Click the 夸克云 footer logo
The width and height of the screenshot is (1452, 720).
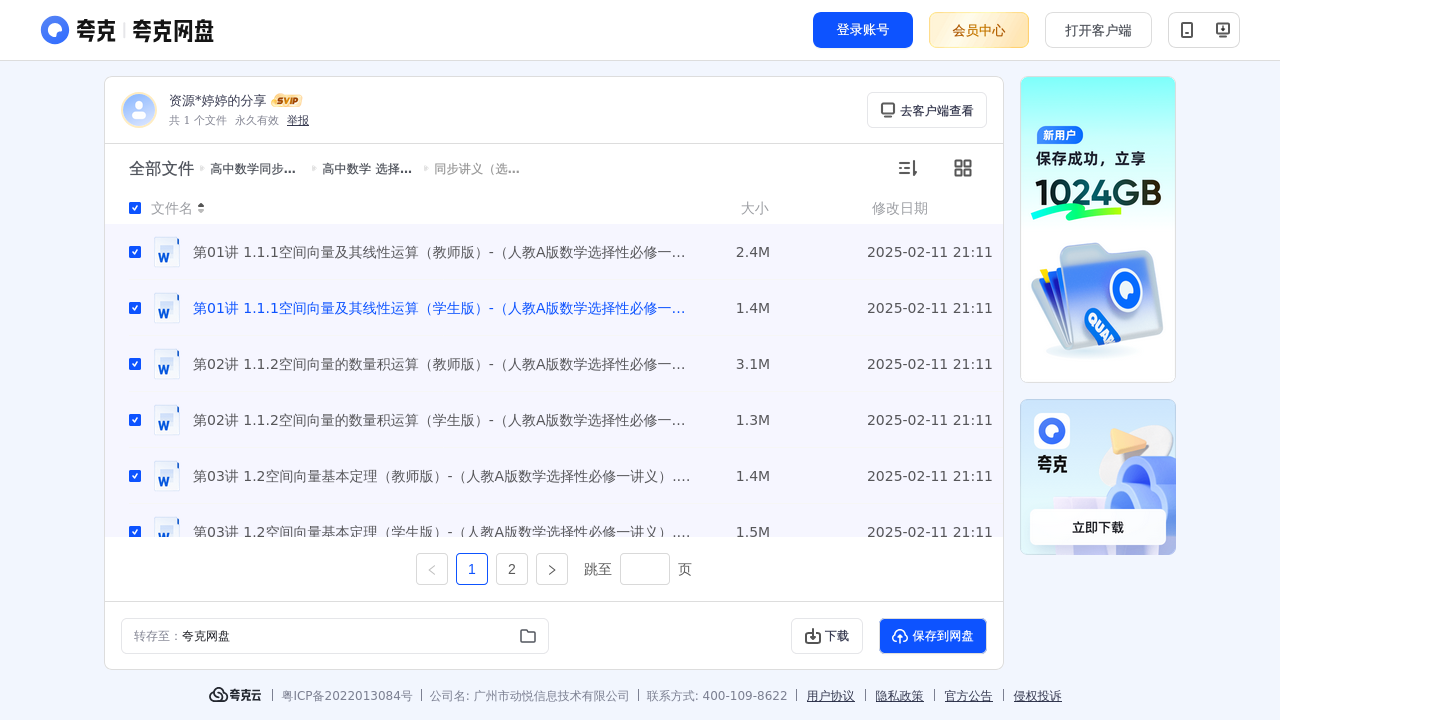(235, 695)
